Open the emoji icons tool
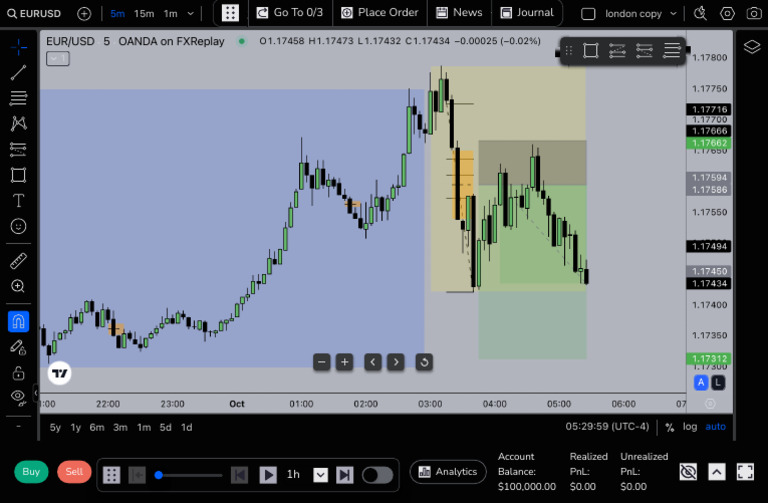Viewport: 768px width, 503px height. [x=19, y=226]
